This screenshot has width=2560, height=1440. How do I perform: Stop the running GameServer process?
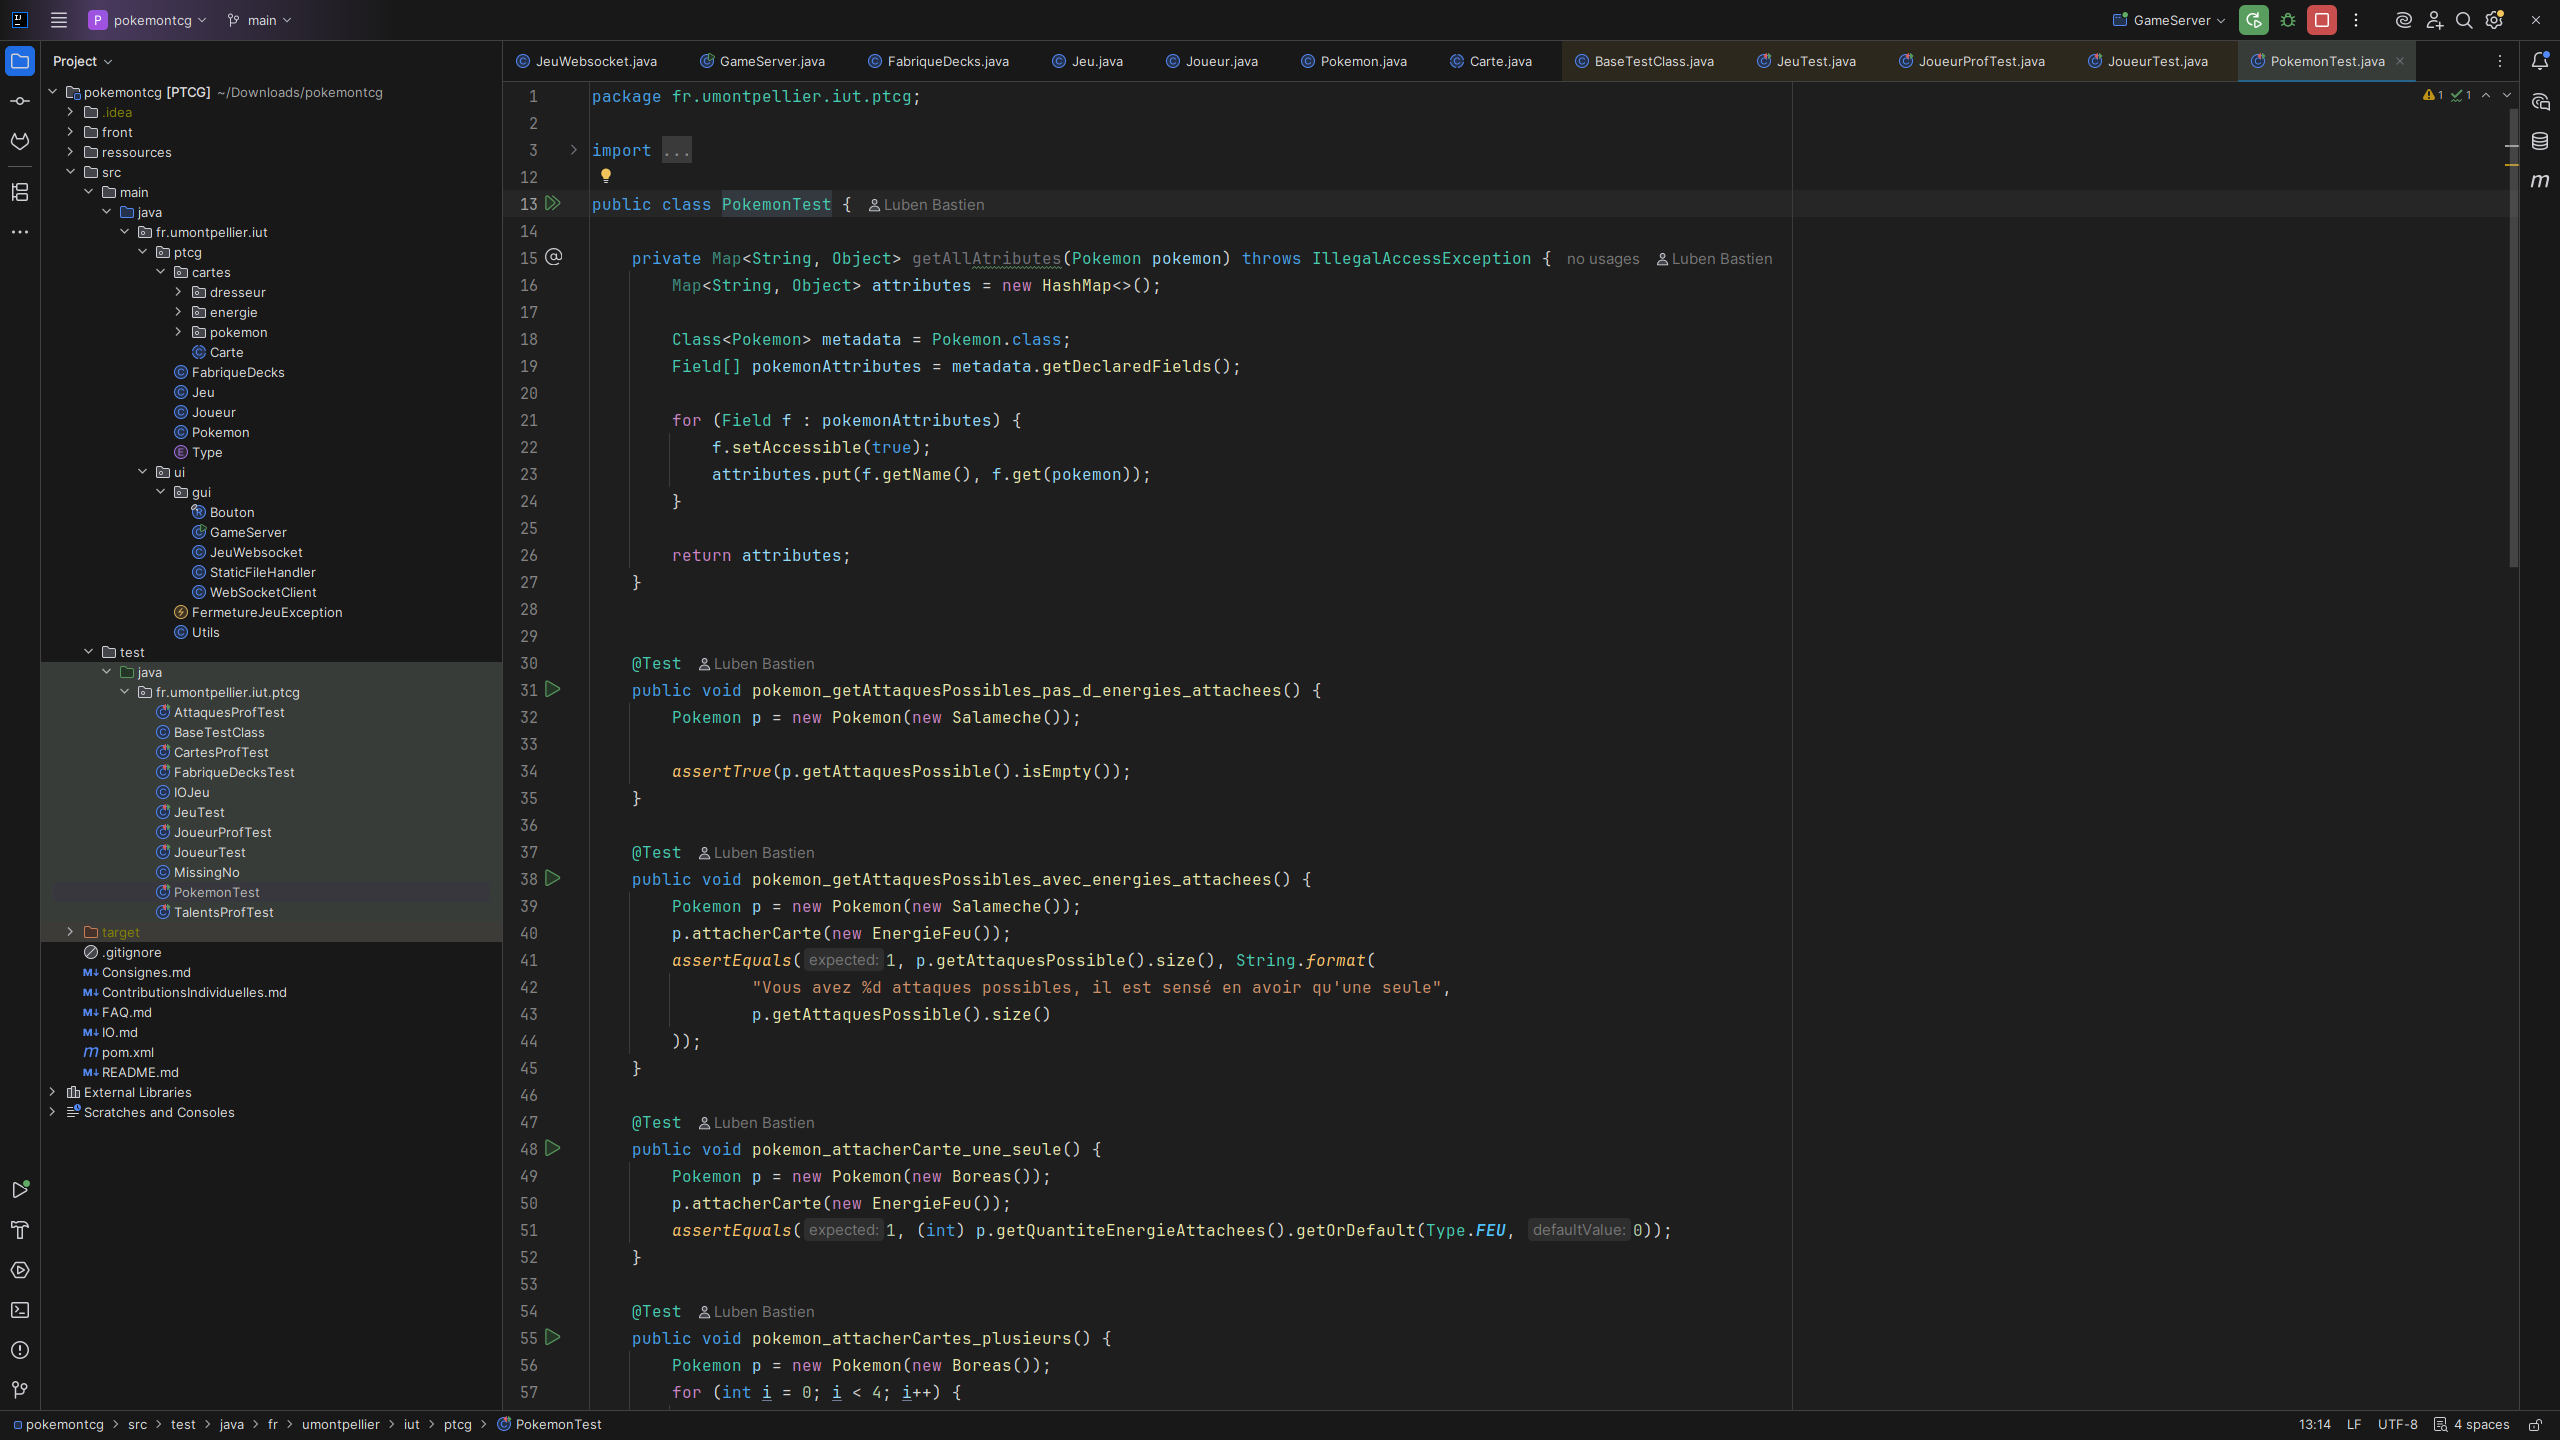[x=2322, y=20]
